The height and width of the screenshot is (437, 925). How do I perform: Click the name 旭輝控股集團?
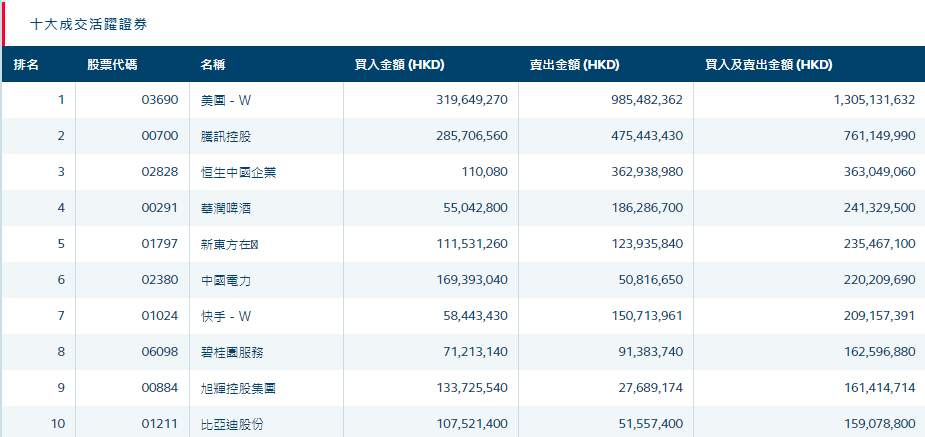point(238,388)
